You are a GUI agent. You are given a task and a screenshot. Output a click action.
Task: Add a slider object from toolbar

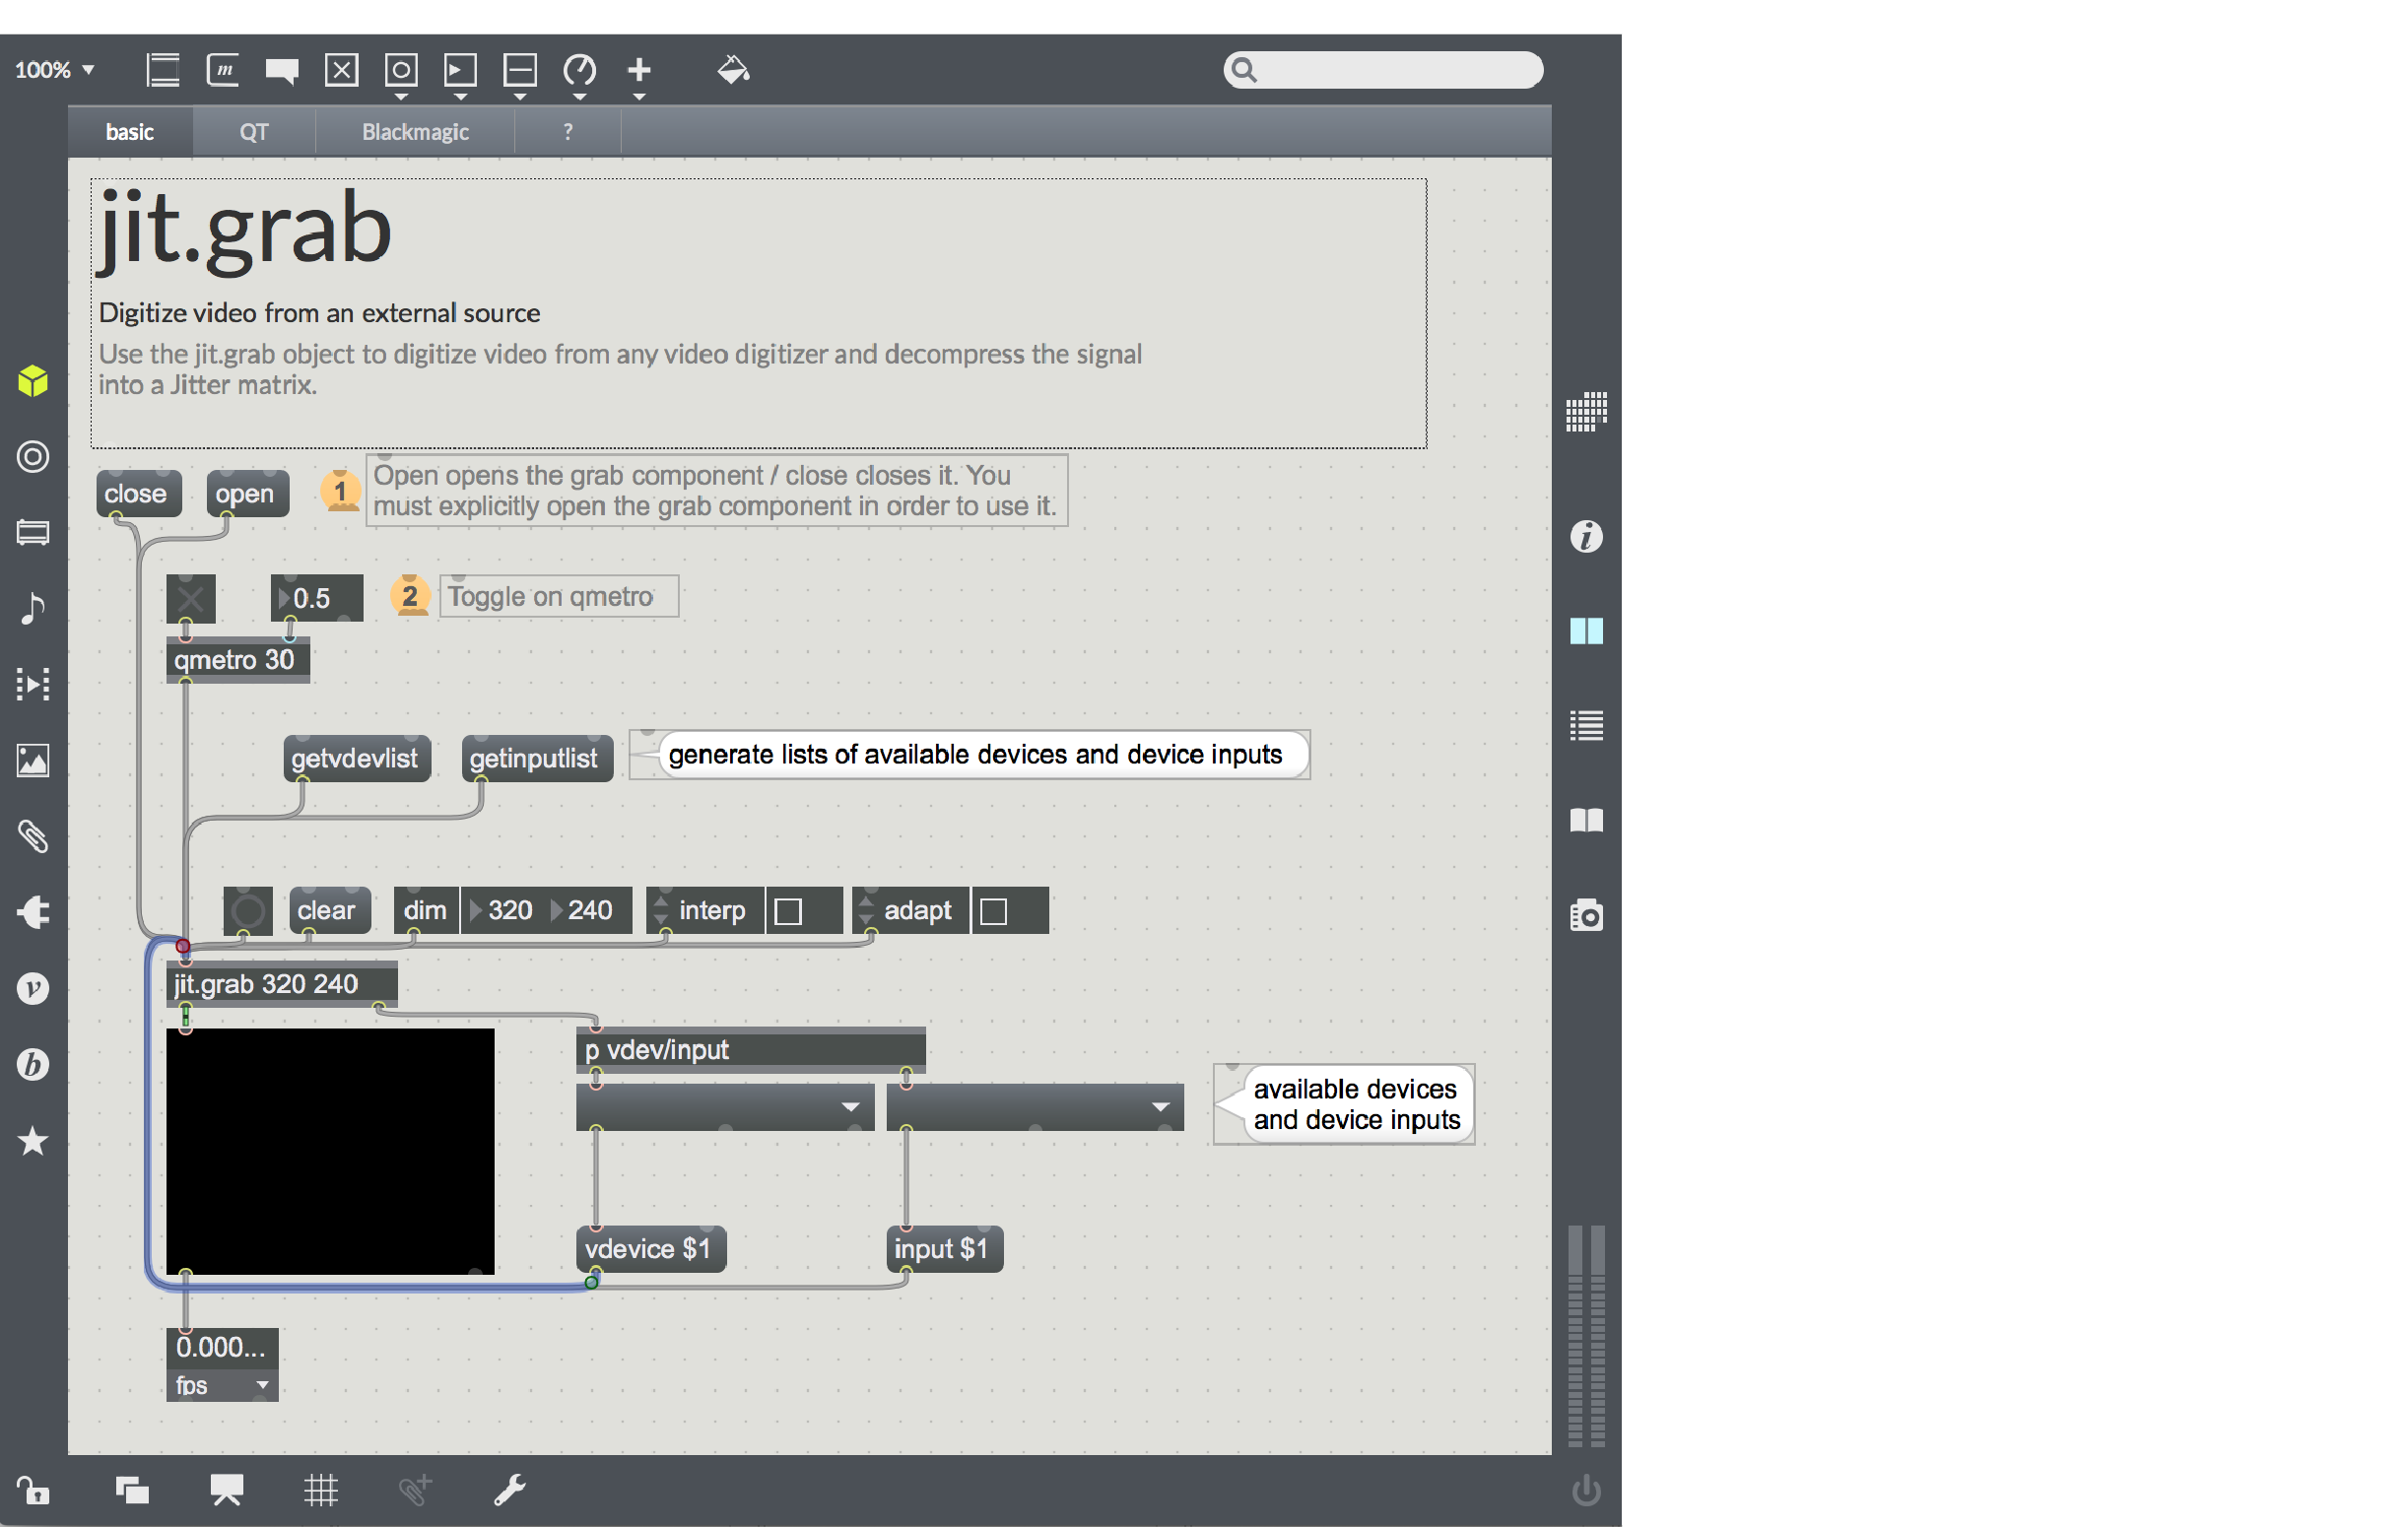tap(520, 70)
